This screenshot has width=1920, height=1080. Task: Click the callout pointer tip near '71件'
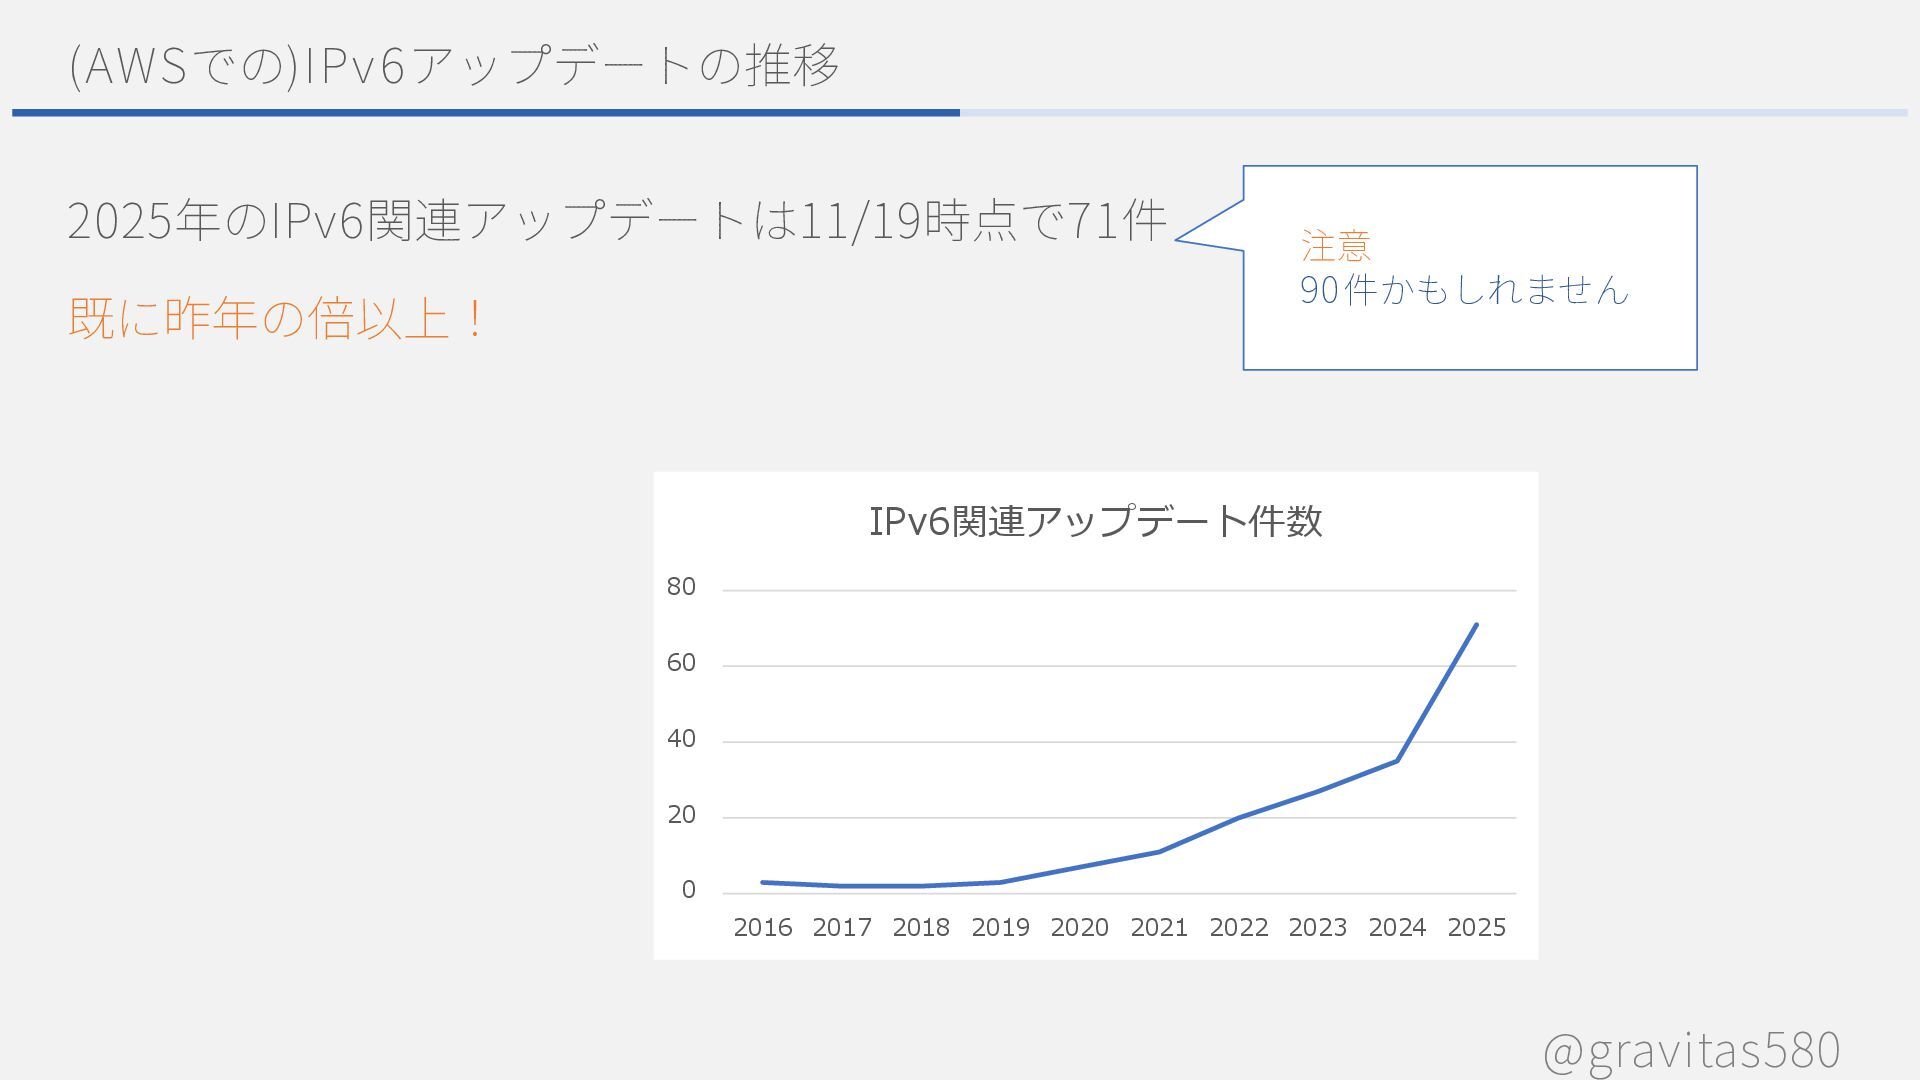tap(1179, 240)
